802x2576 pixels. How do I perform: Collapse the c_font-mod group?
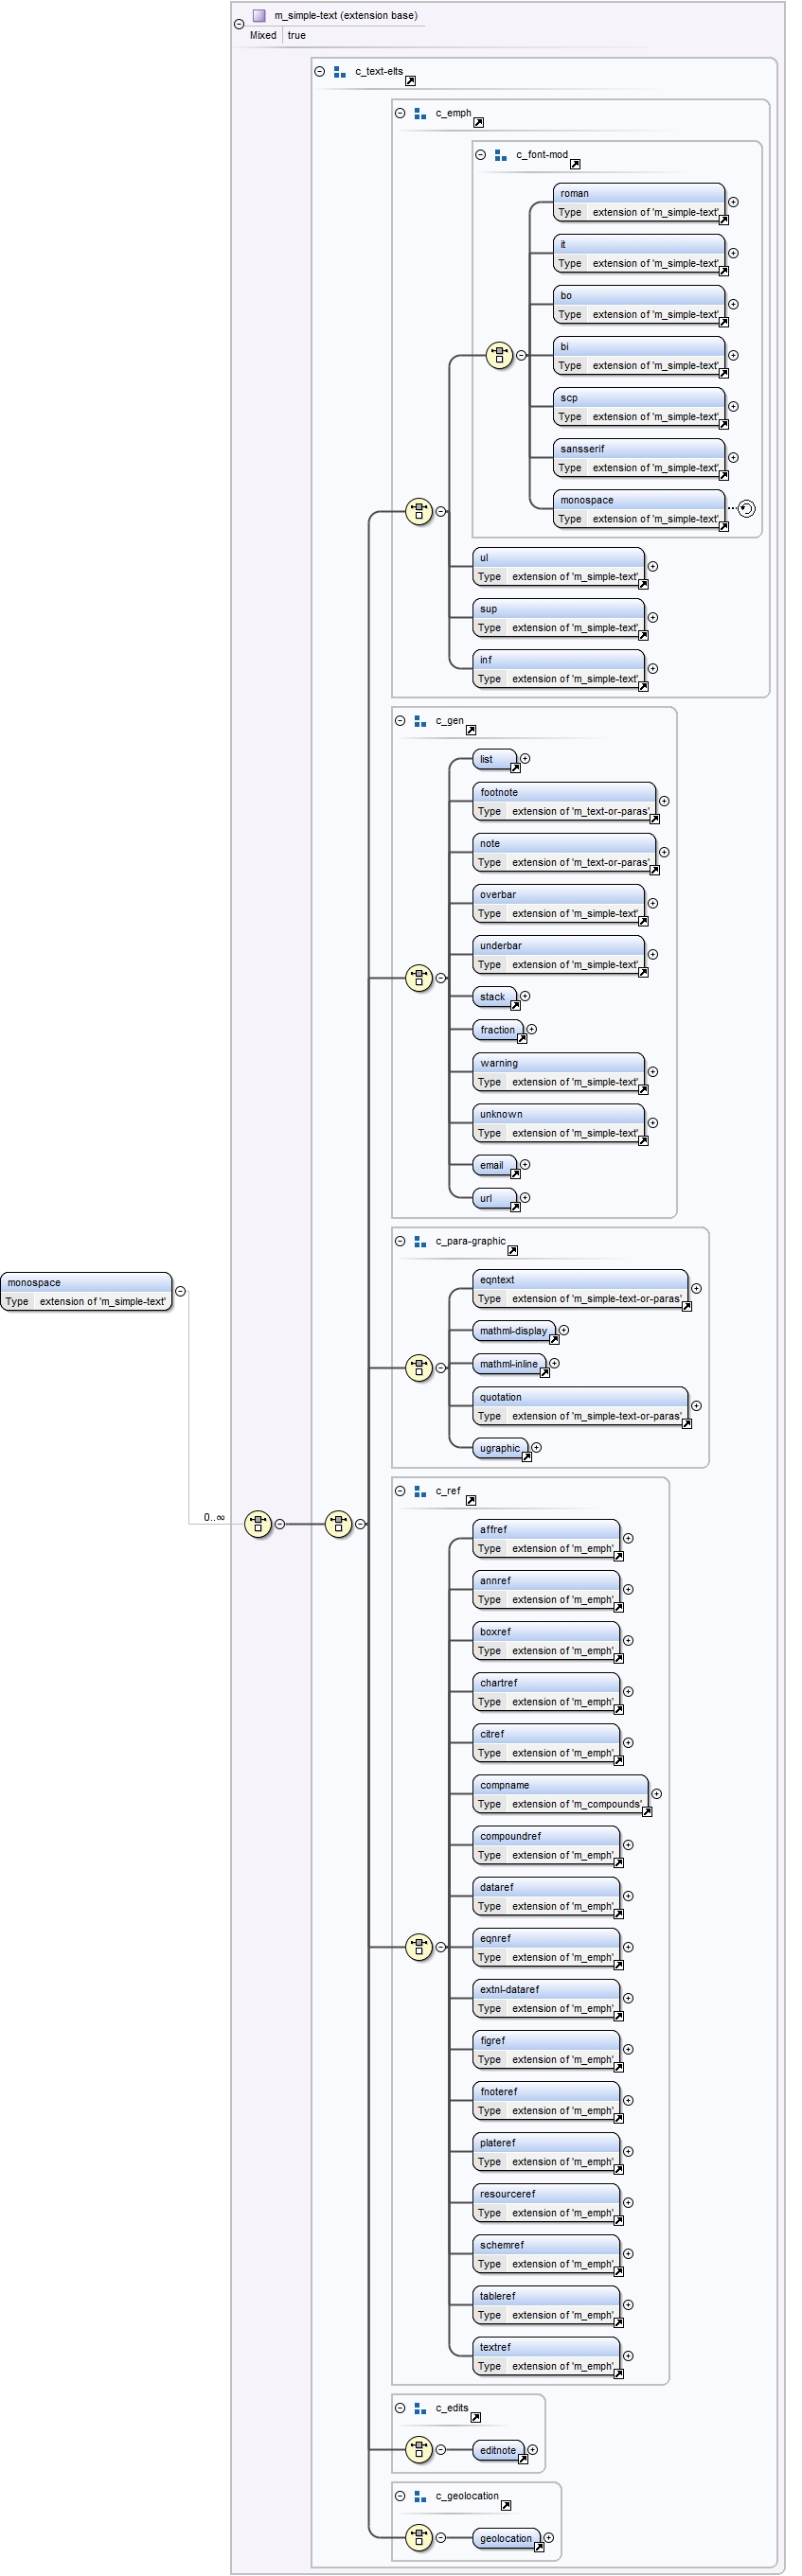point(480,155)
